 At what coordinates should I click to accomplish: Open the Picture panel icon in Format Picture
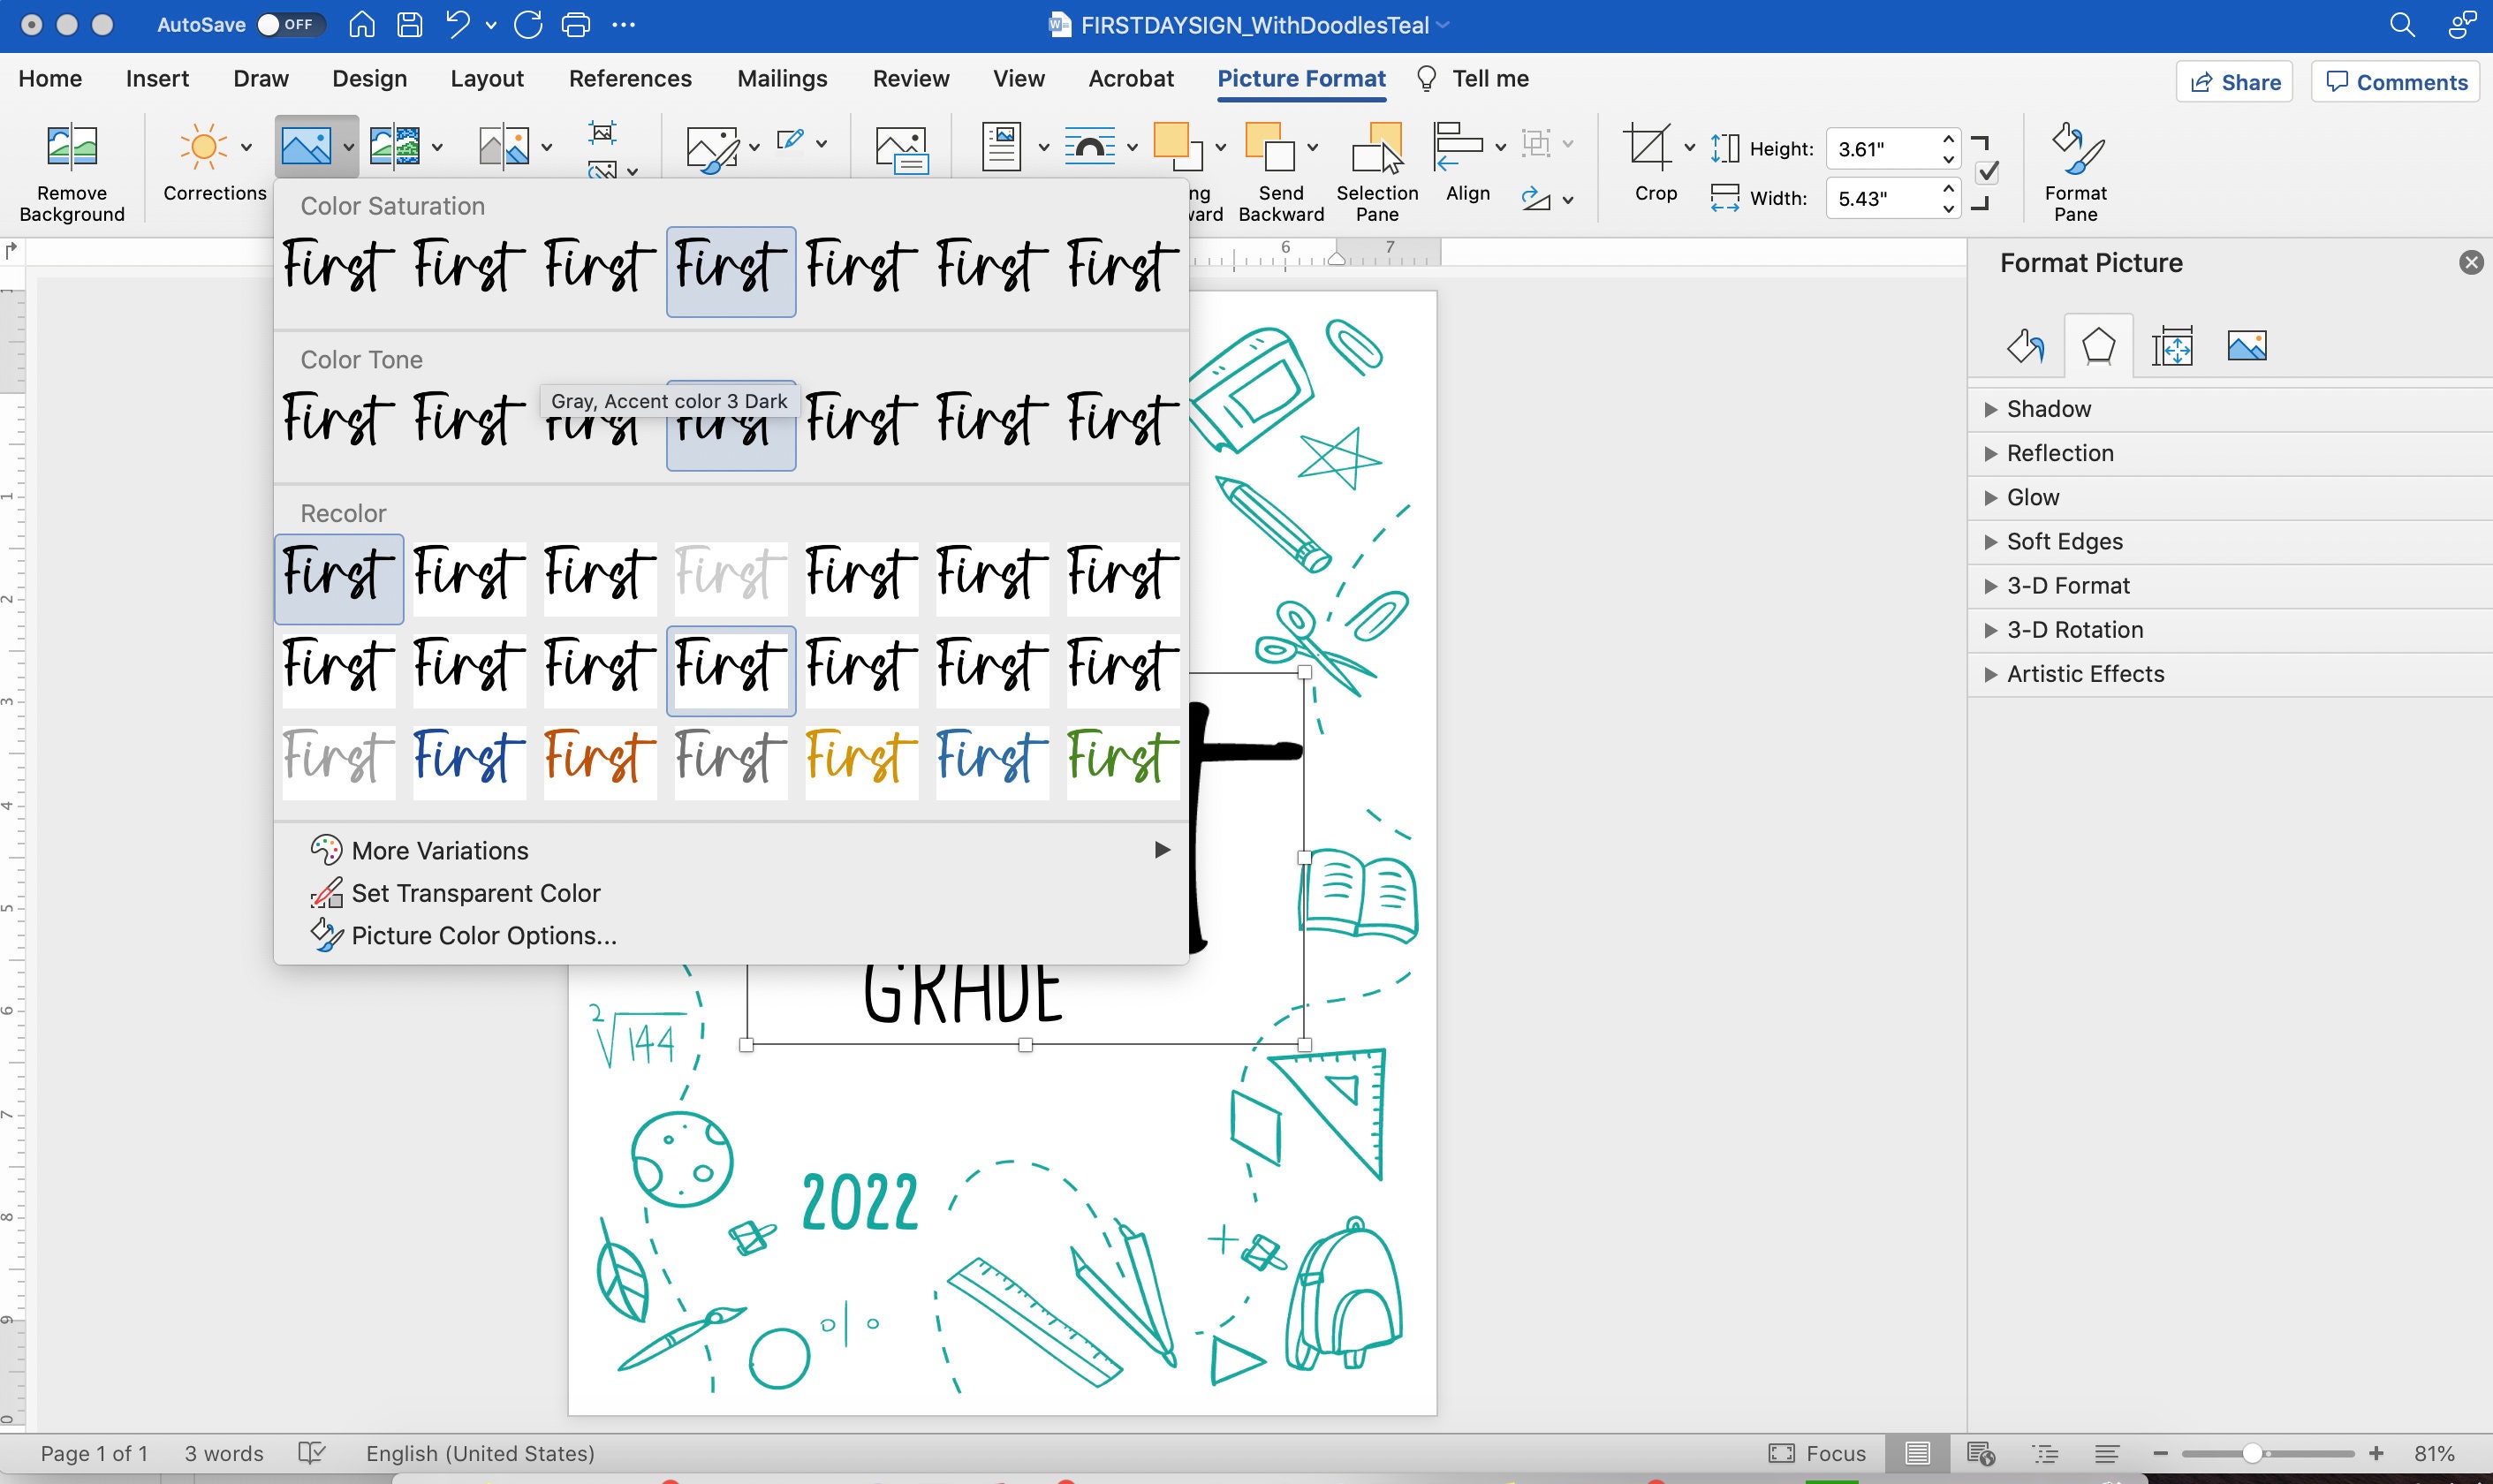coord(2246,347)
